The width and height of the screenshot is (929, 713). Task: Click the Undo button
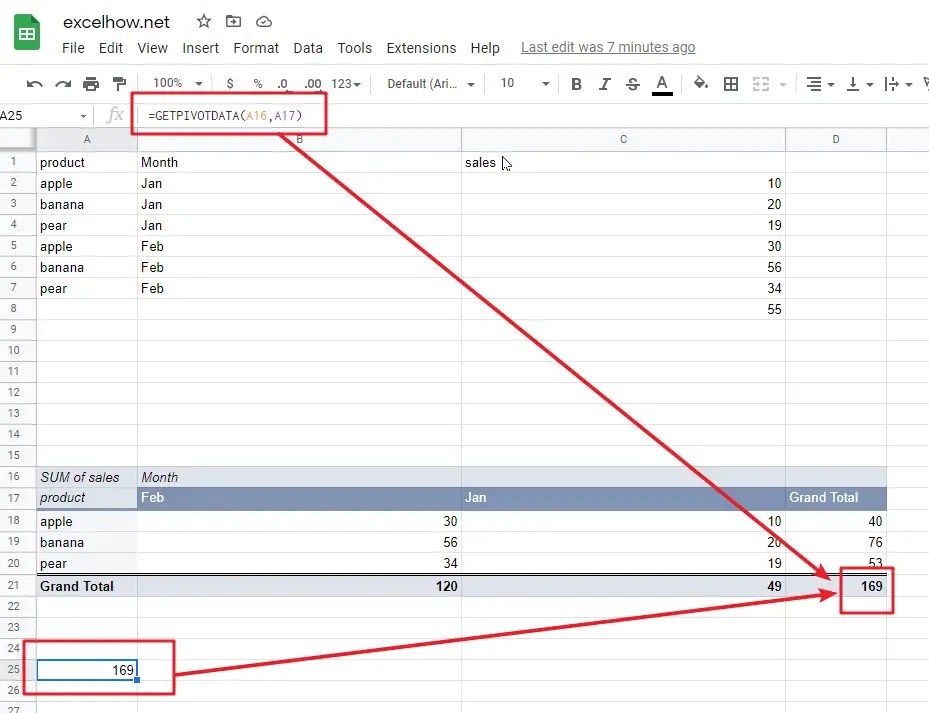tap(35, 84)
